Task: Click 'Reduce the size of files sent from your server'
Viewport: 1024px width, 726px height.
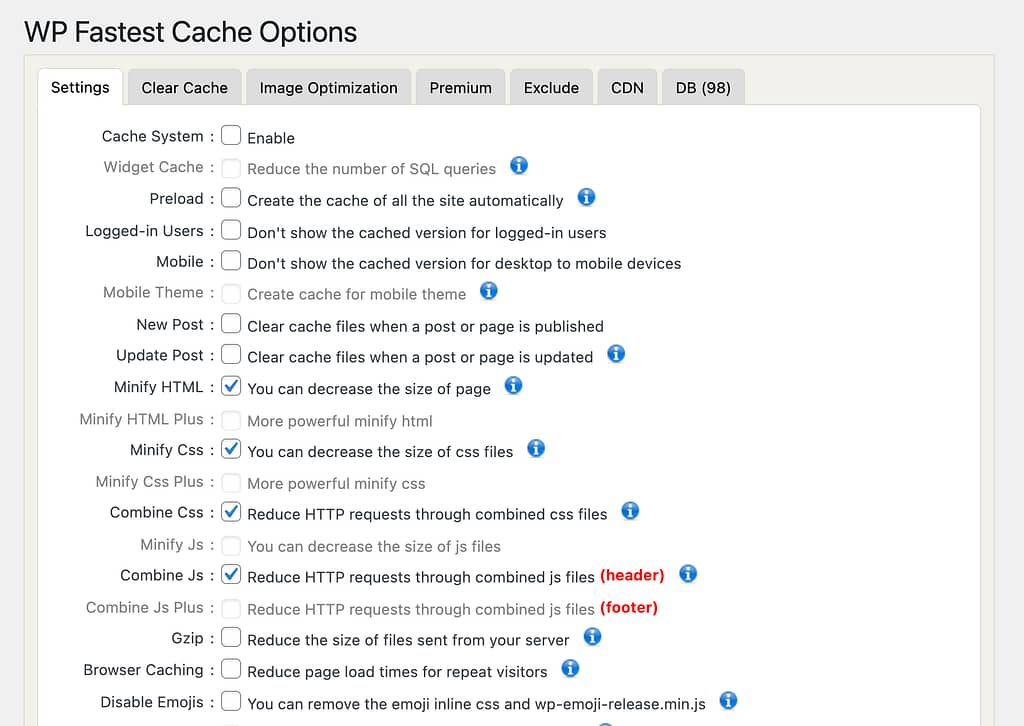Action: click(x=408, y=640)
